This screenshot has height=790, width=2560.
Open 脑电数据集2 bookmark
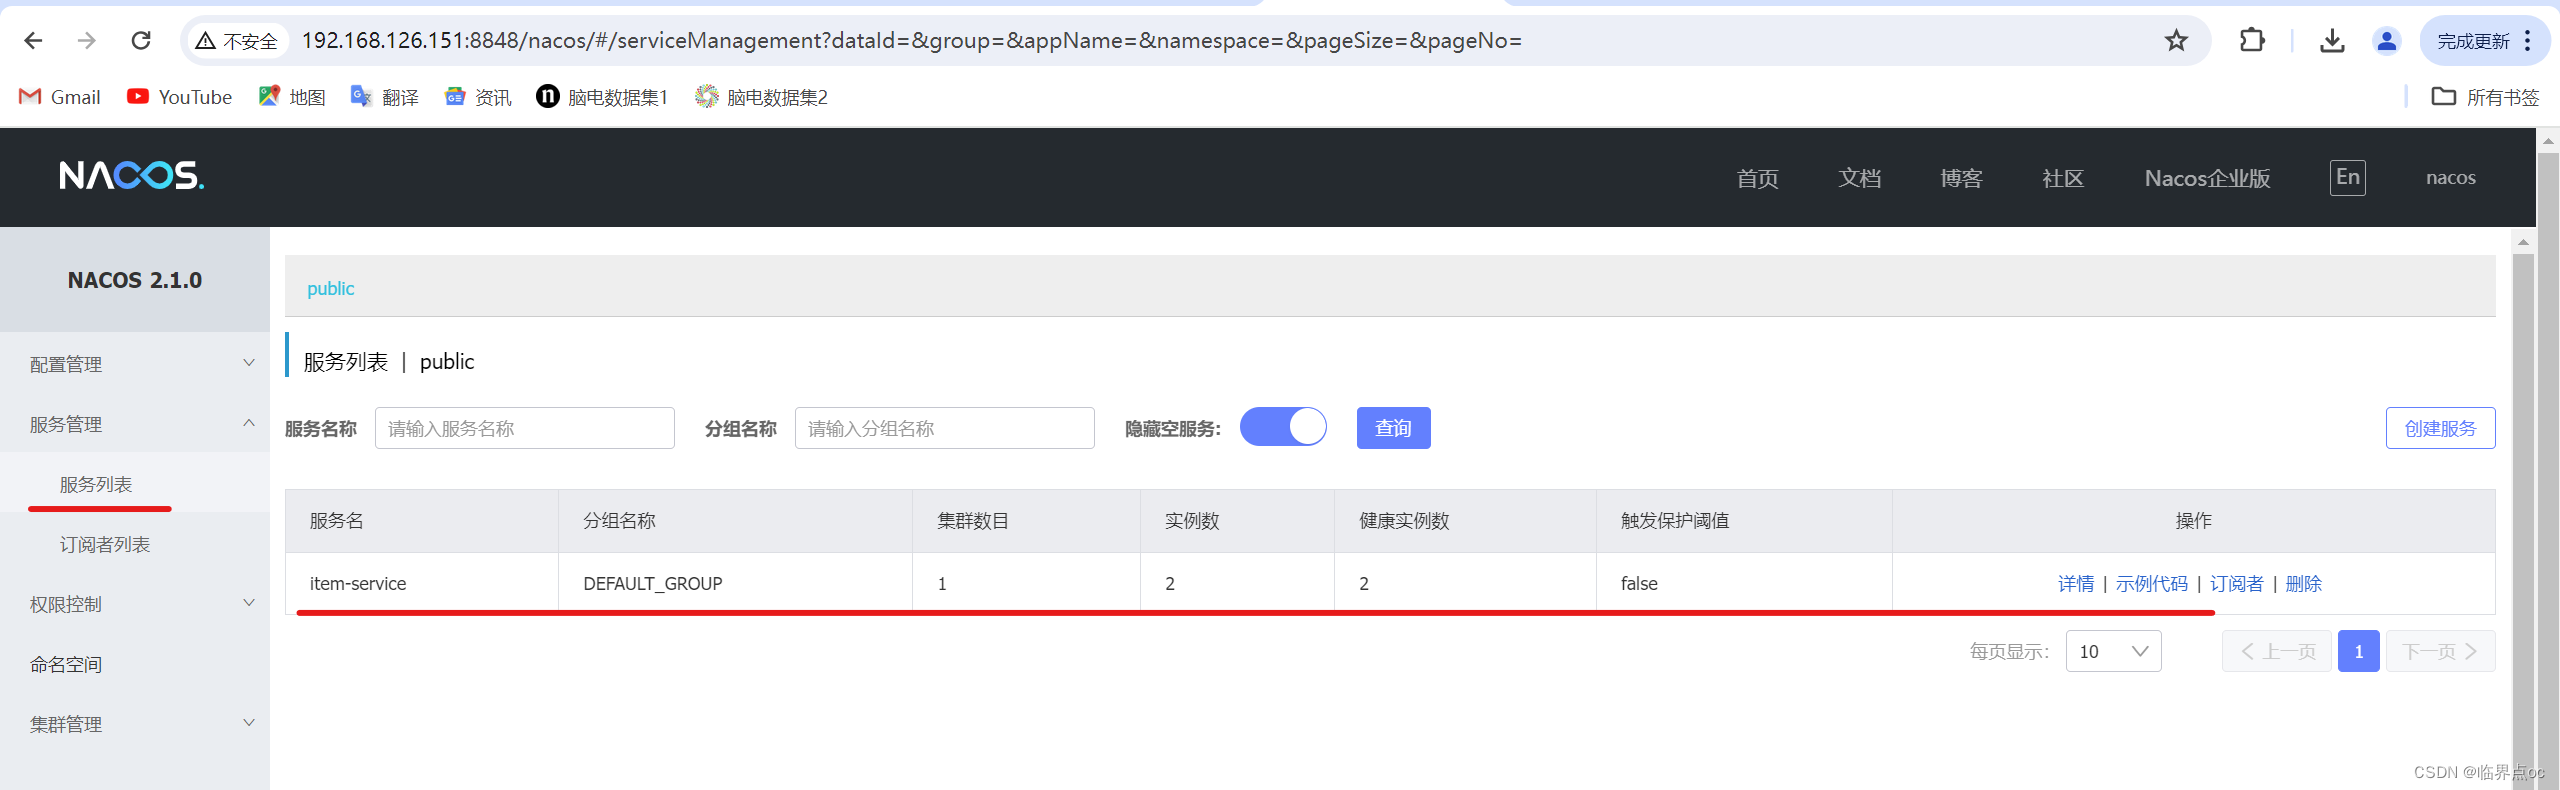[762, 97]
